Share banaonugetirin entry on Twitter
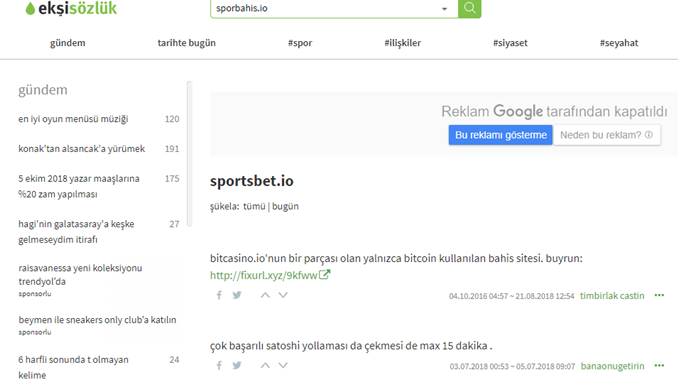Screen dimensions: 678x381 pyautogui.click(x=237, y=365)
